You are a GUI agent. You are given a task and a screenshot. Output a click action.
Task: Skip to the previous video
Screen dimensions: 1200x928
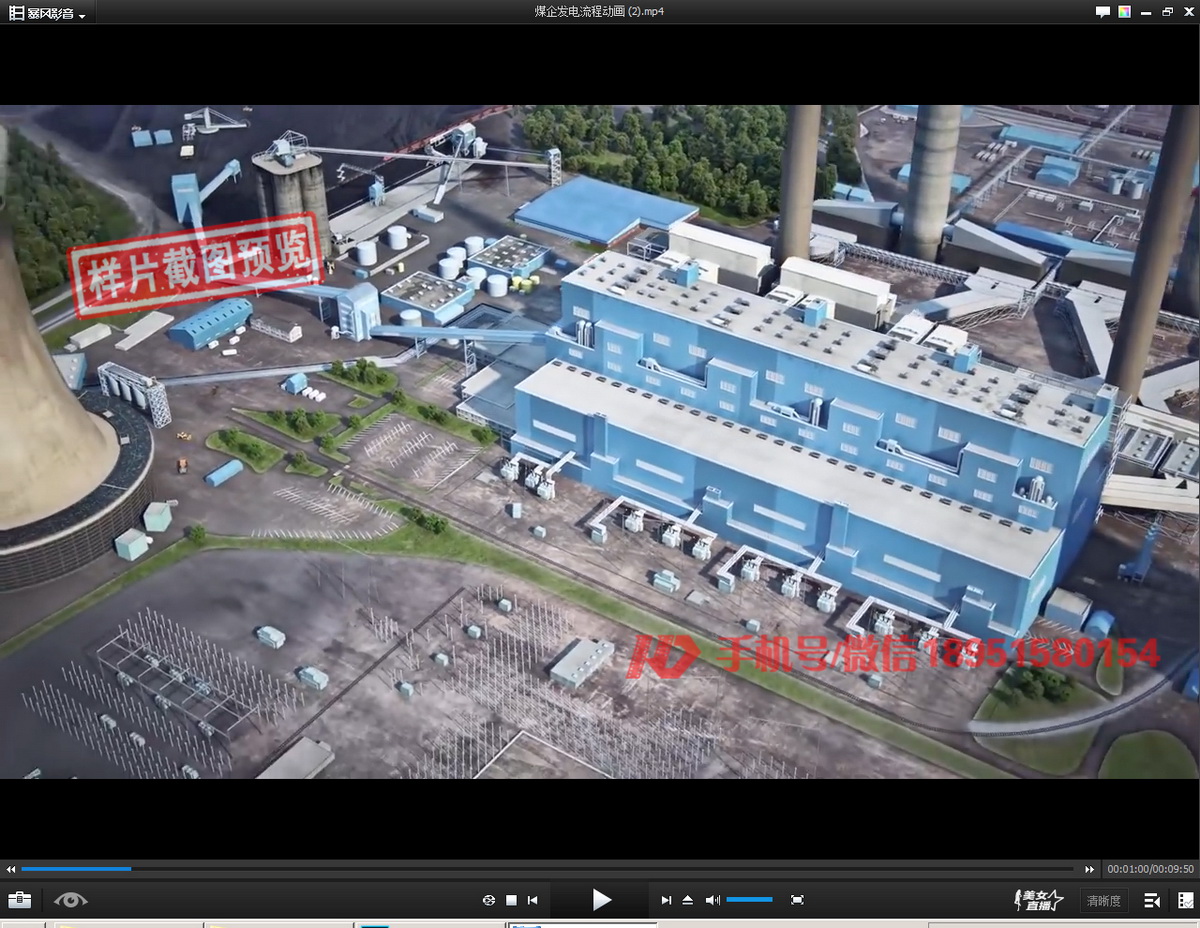coord(533,900)
